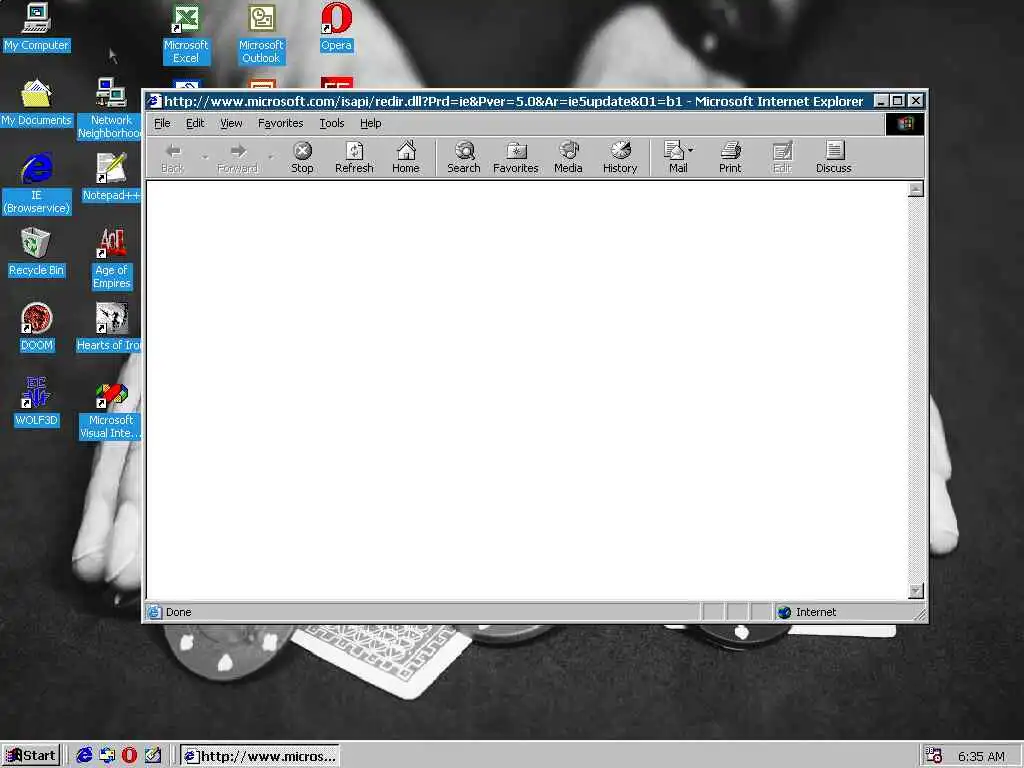Select the Microsoft Excel desktop shortcut
This screenshot has width=1024, height=768.
click(x=186, y=34)
